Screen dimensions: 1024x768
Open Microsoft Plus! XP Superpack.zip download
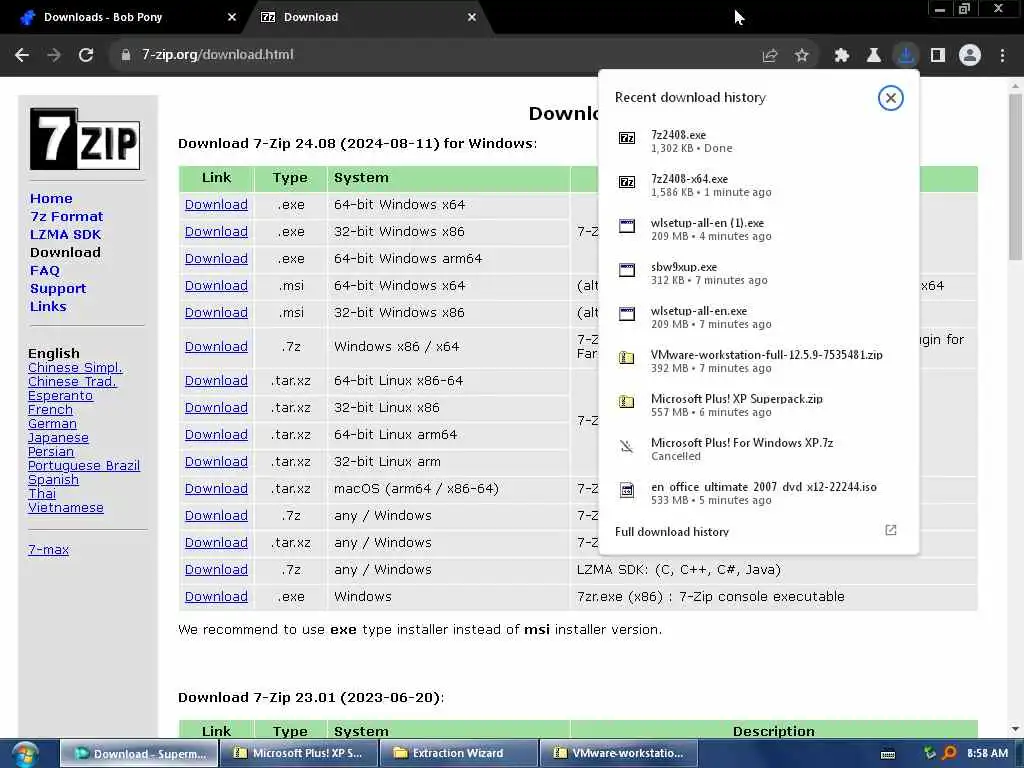[758, 405]
